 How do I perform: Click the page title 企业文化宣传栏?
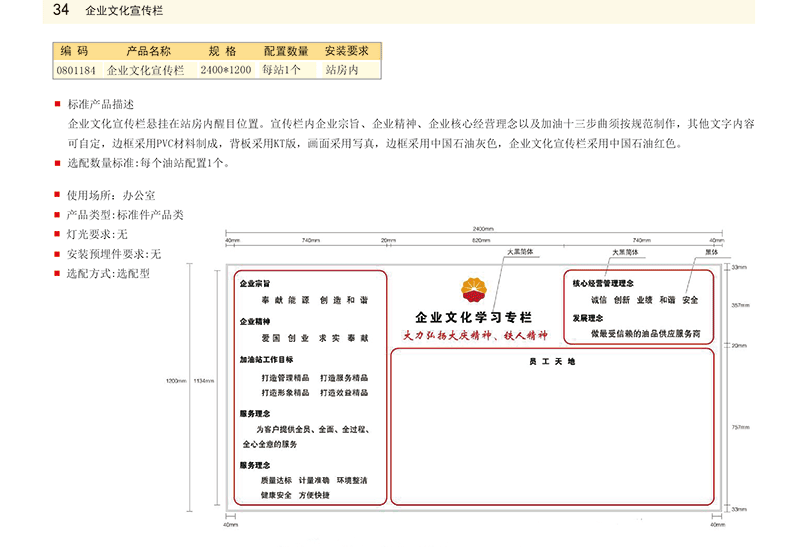pyautogui.click(x=124, y=11)
